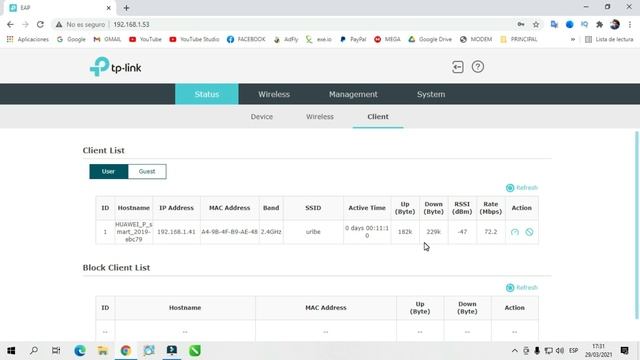The width and height of the screenshot is (640, 360).
Task: Open a new browser tab
Action: 126,8
